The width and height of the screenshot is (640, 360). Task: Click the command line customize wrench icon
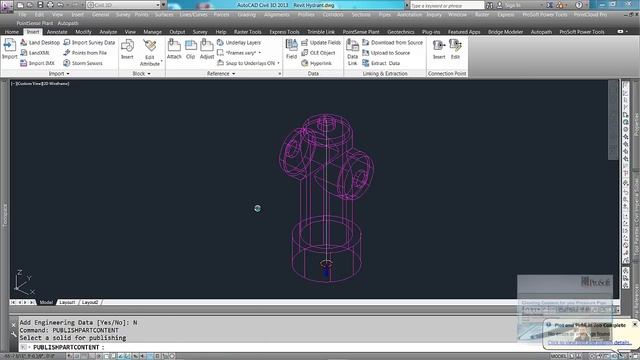coord(13,334)
